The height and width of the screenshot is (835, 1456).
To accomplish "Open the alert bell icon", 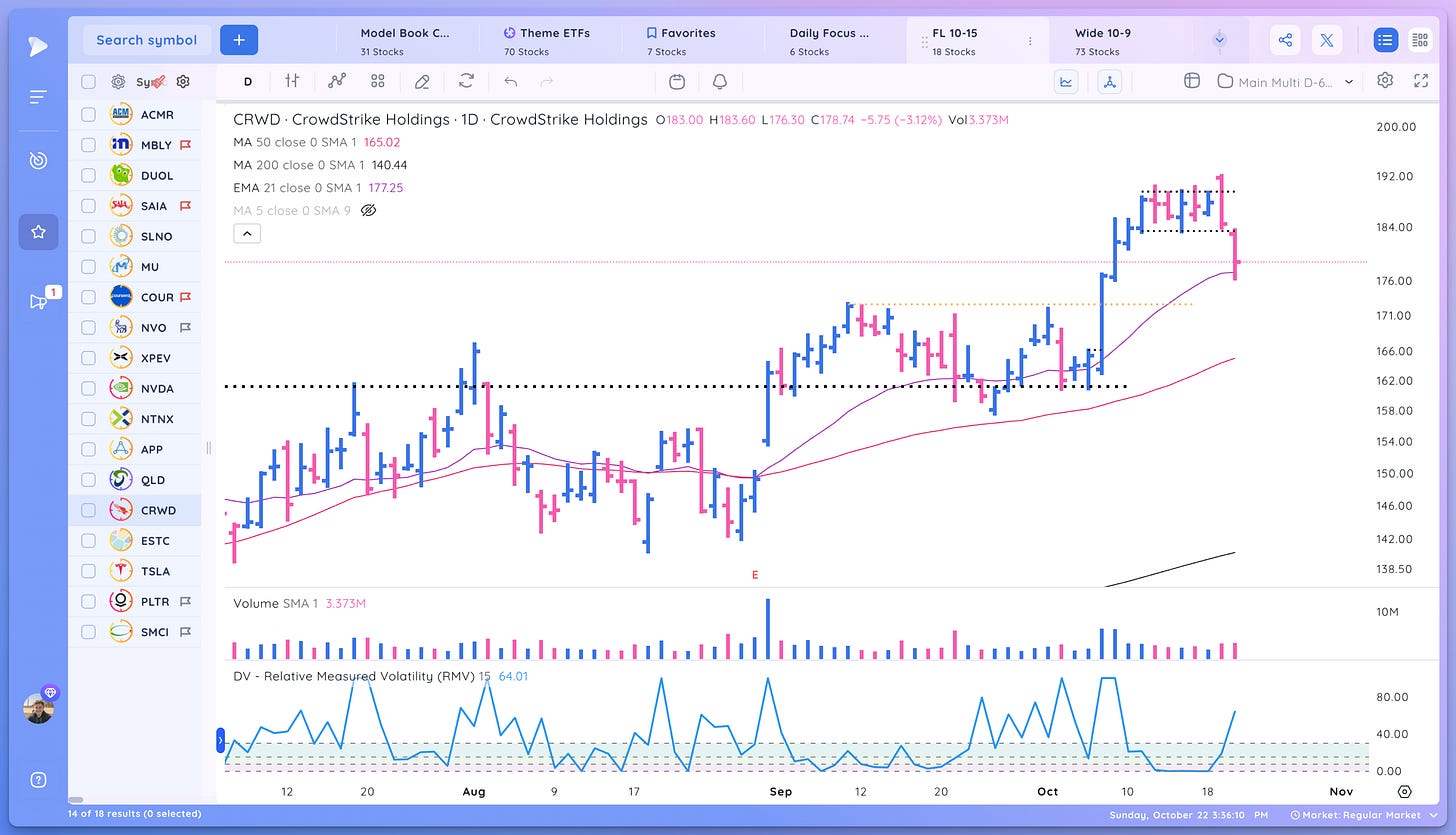I will point(719,81).
